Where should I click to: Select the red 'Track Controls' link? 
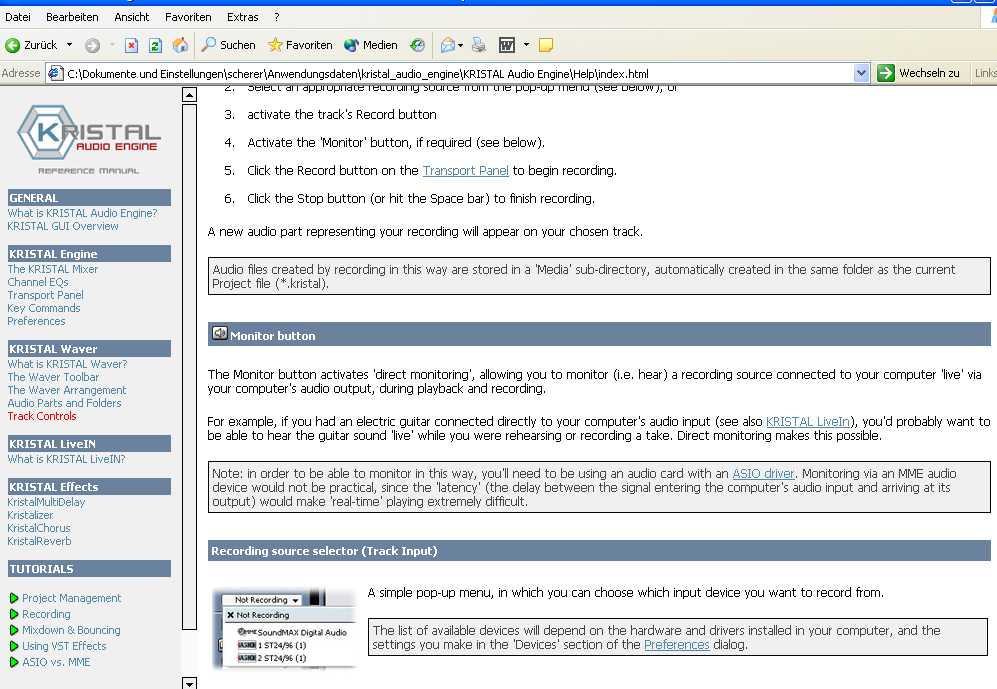click(x=42, y=416)
